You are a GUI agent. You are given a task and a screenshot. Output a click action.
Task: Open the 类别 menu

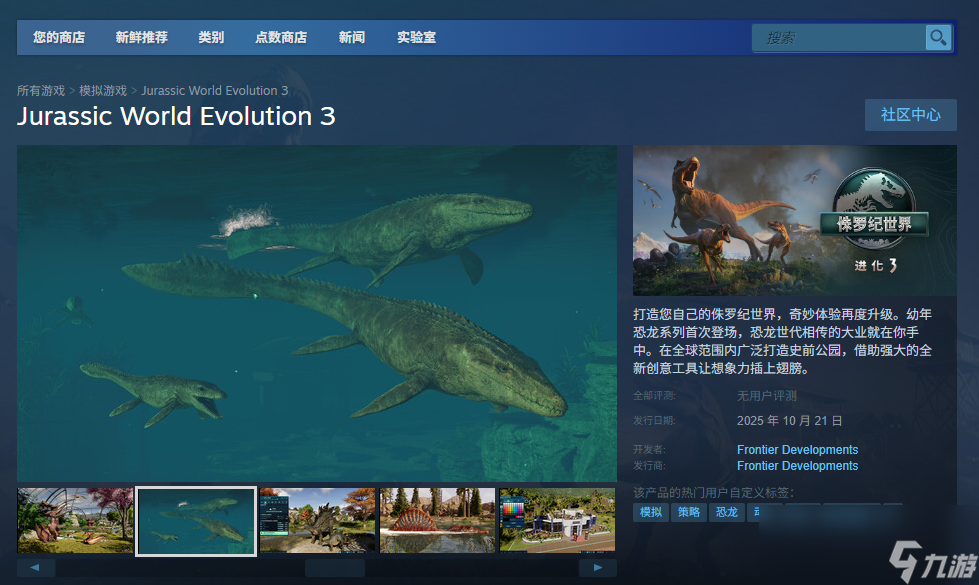point(211,37)
